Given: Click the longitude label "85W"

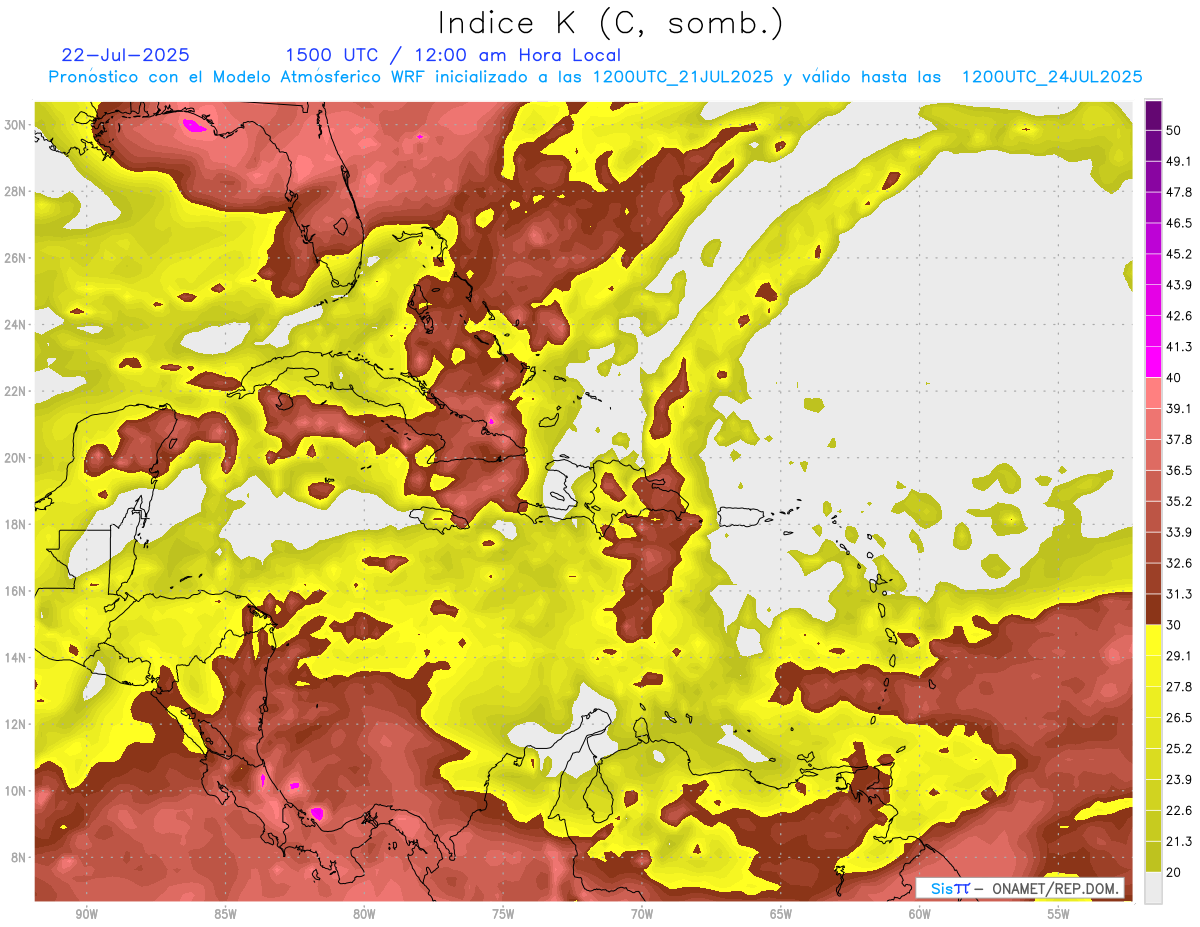Looking at the screenshot, I should point(225,914).
